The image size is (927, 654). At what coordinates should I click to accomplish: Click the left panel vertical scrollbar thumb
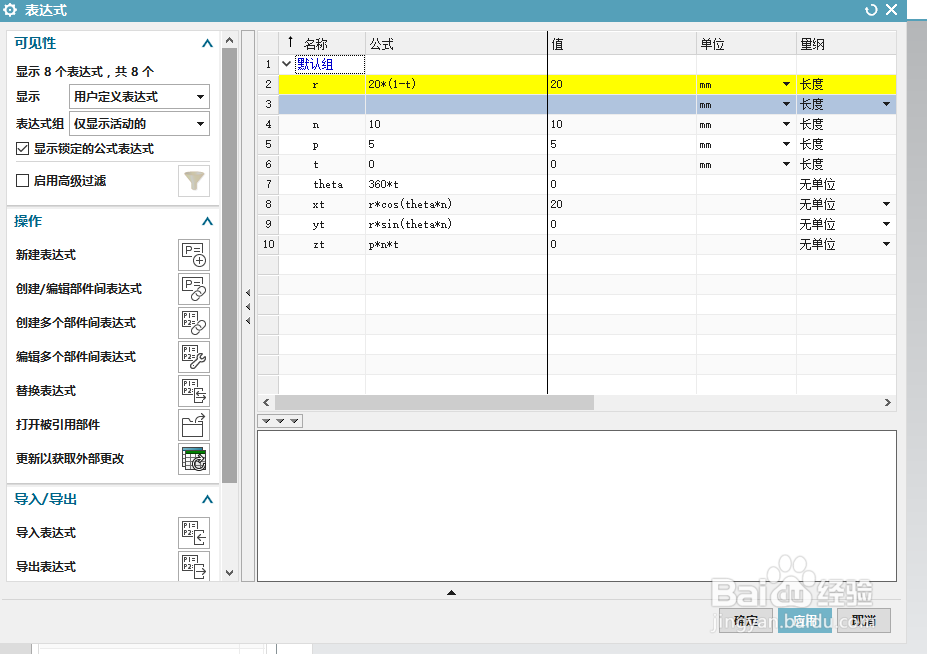[229, 266]
